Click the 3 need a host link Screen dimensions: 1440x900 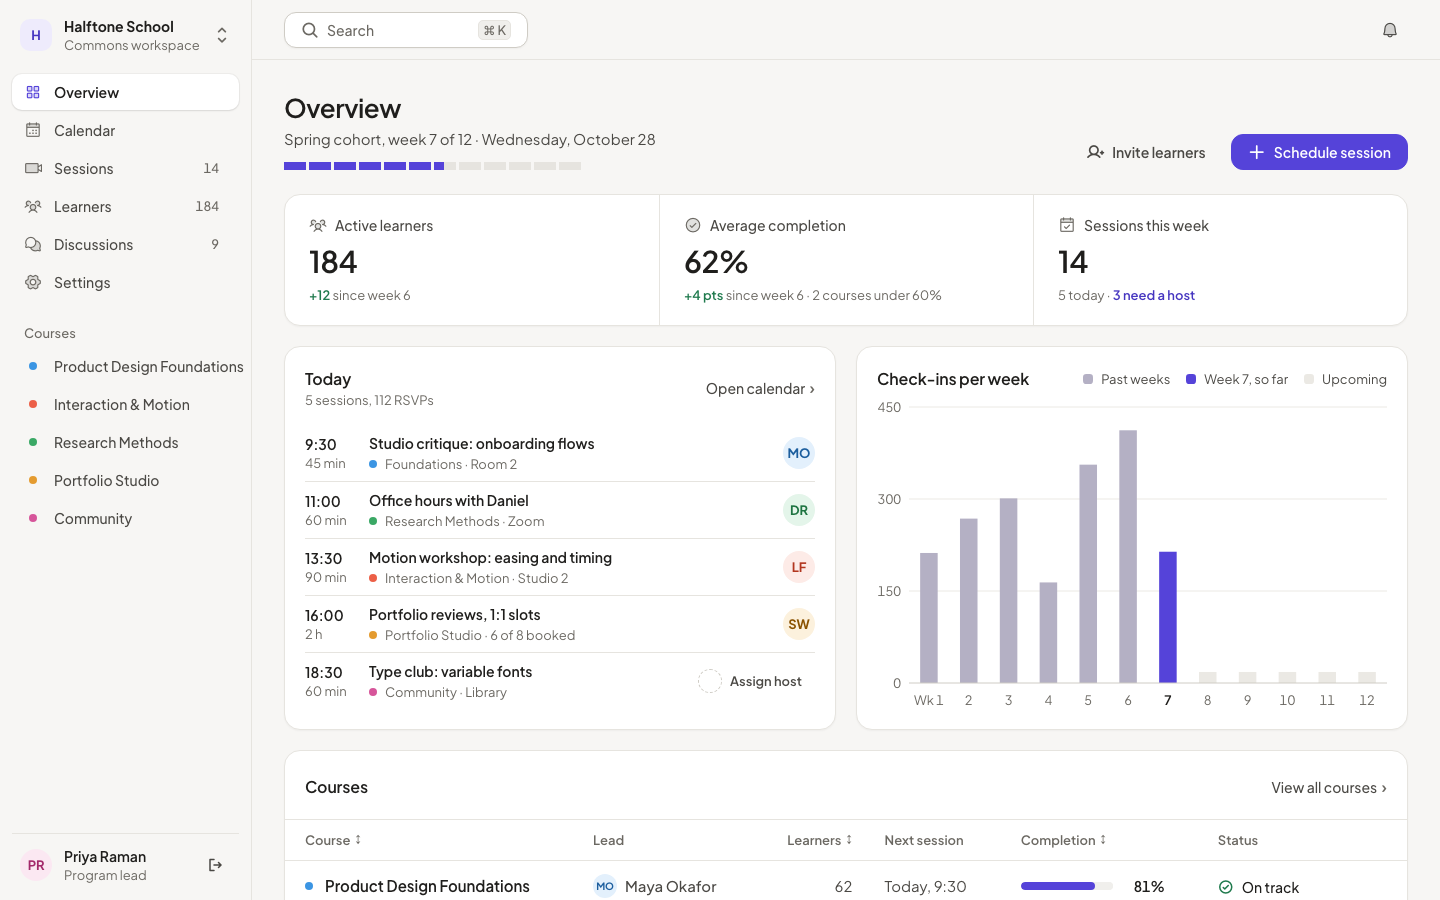1154,295
